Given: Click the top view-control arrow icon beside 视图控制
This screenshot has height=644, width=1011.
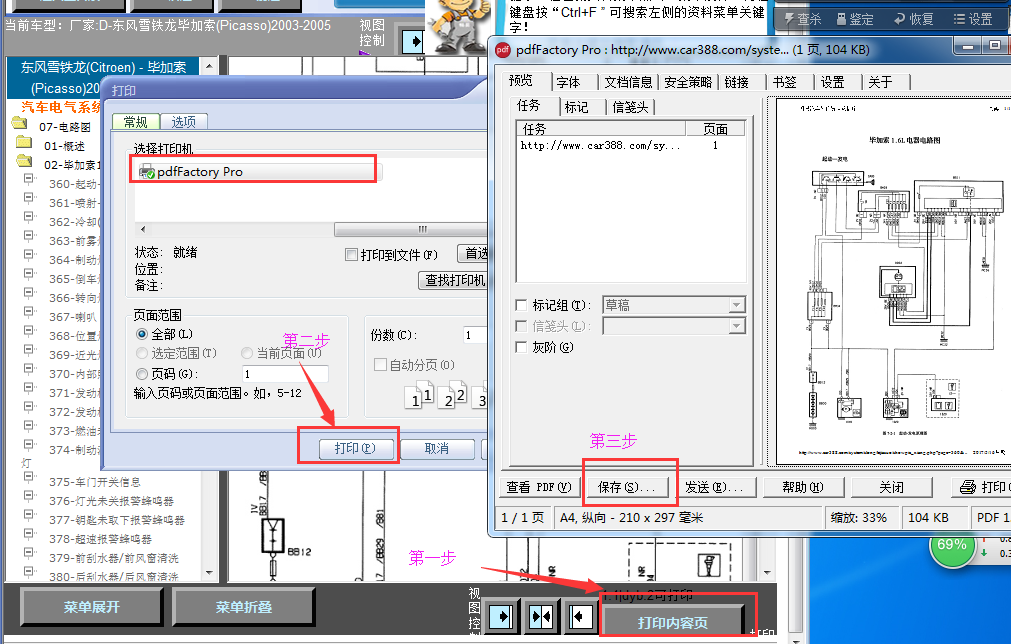Looking at the screenshot, I should [x=413, y=41].
